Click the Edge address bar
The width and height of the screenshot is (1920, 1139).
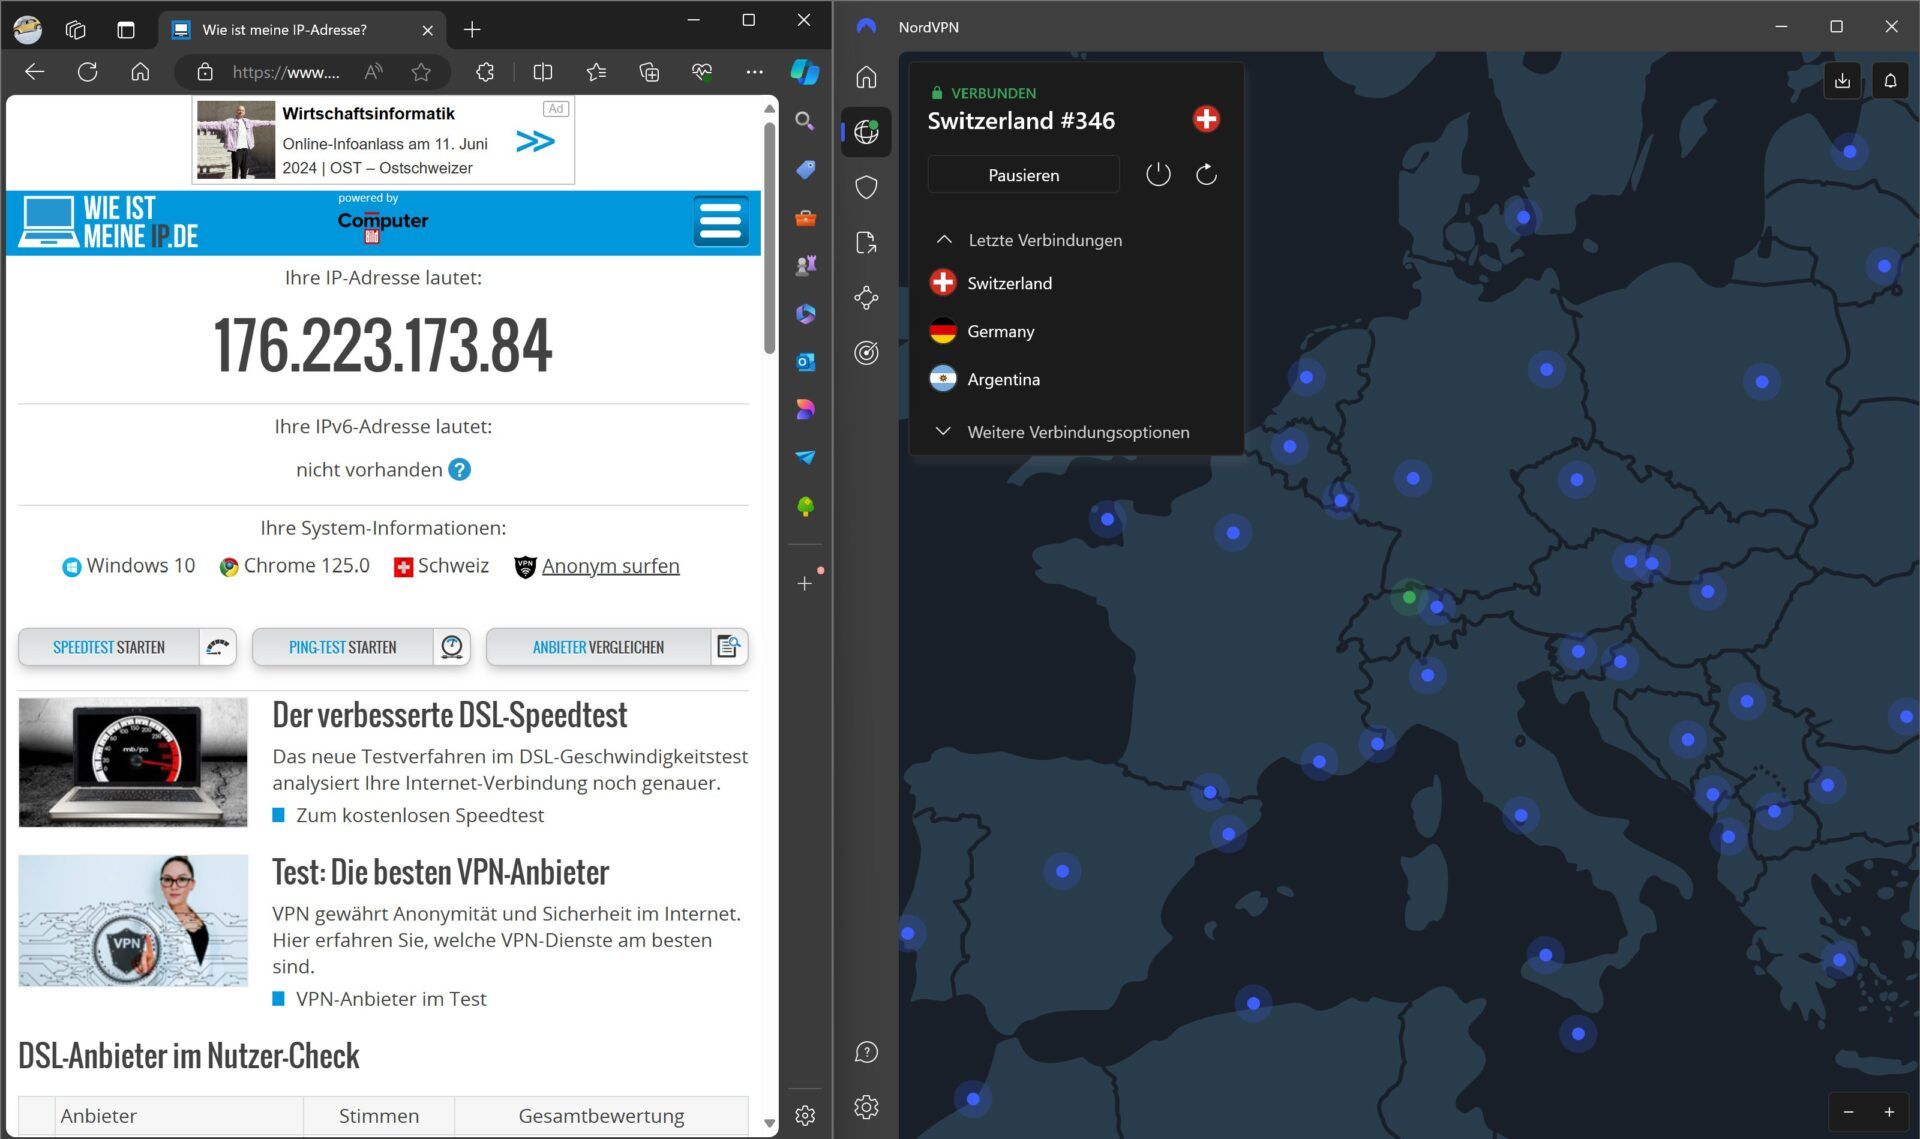[x=285, y=72]
